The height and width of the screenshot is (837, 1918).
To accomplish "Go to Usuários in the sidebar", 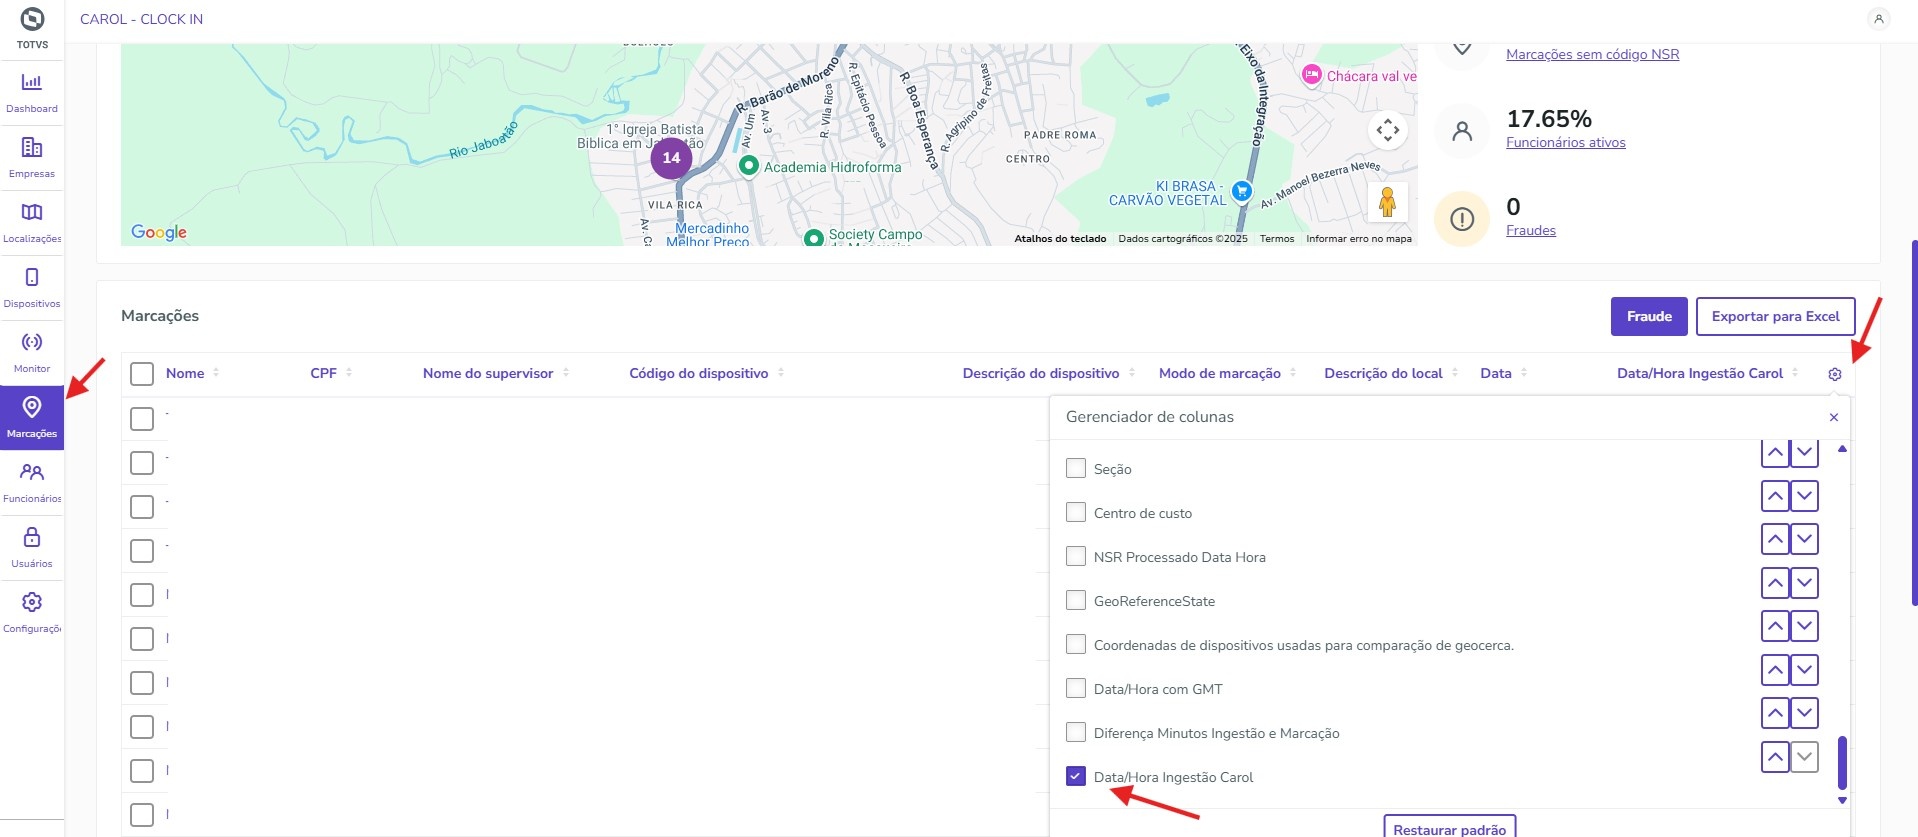I will click(32, 548).
